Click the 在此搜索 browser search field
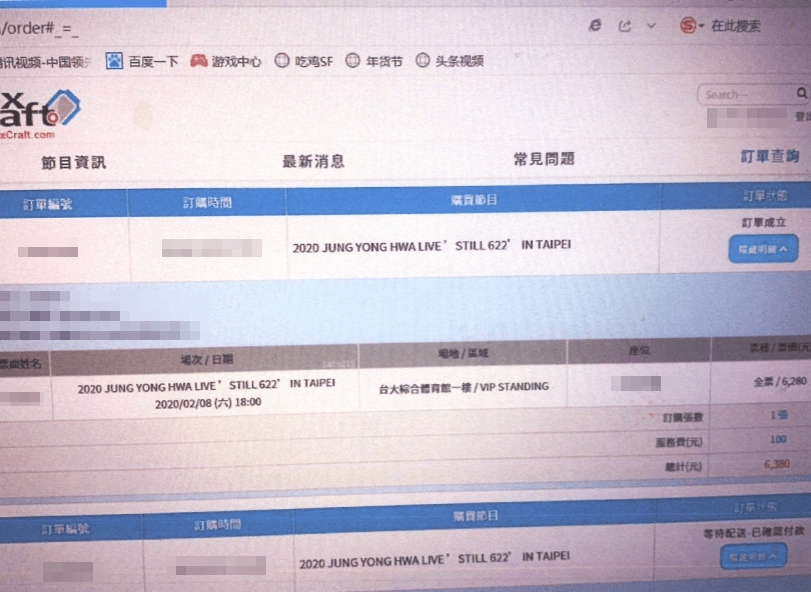 tap(736, 26)
